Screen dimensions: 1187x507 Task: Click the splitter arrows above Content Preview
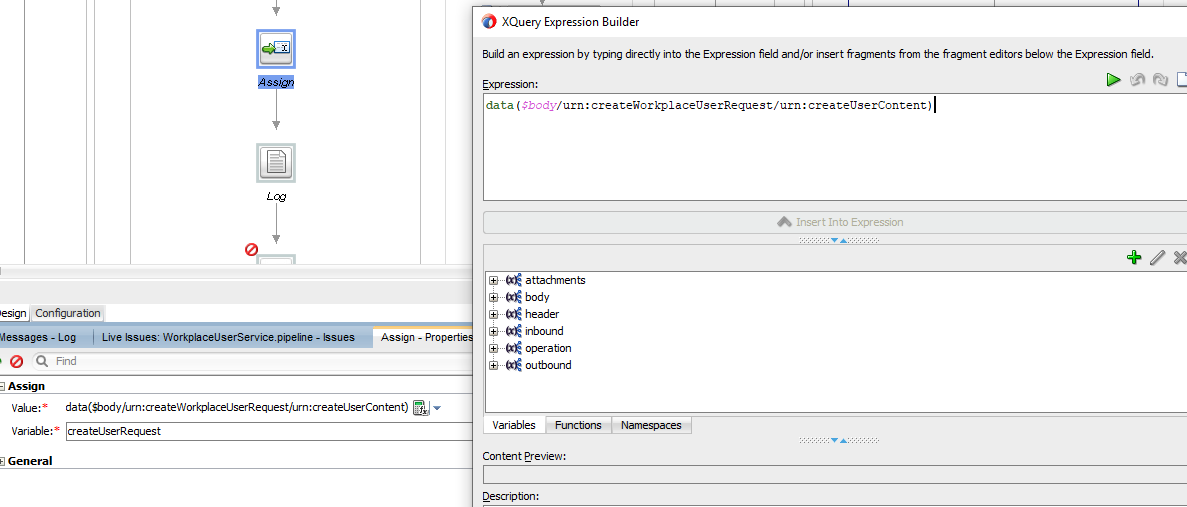840,440
